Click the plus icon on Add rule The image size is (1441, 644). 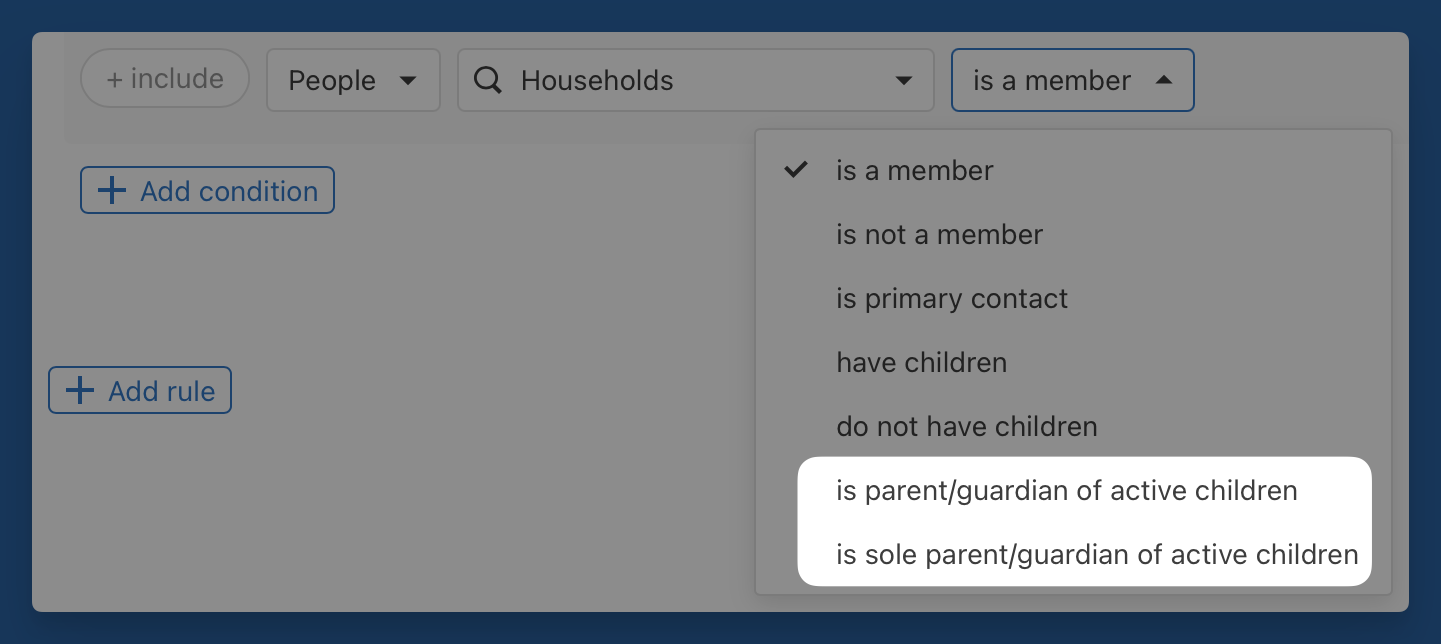pos(79,391)
